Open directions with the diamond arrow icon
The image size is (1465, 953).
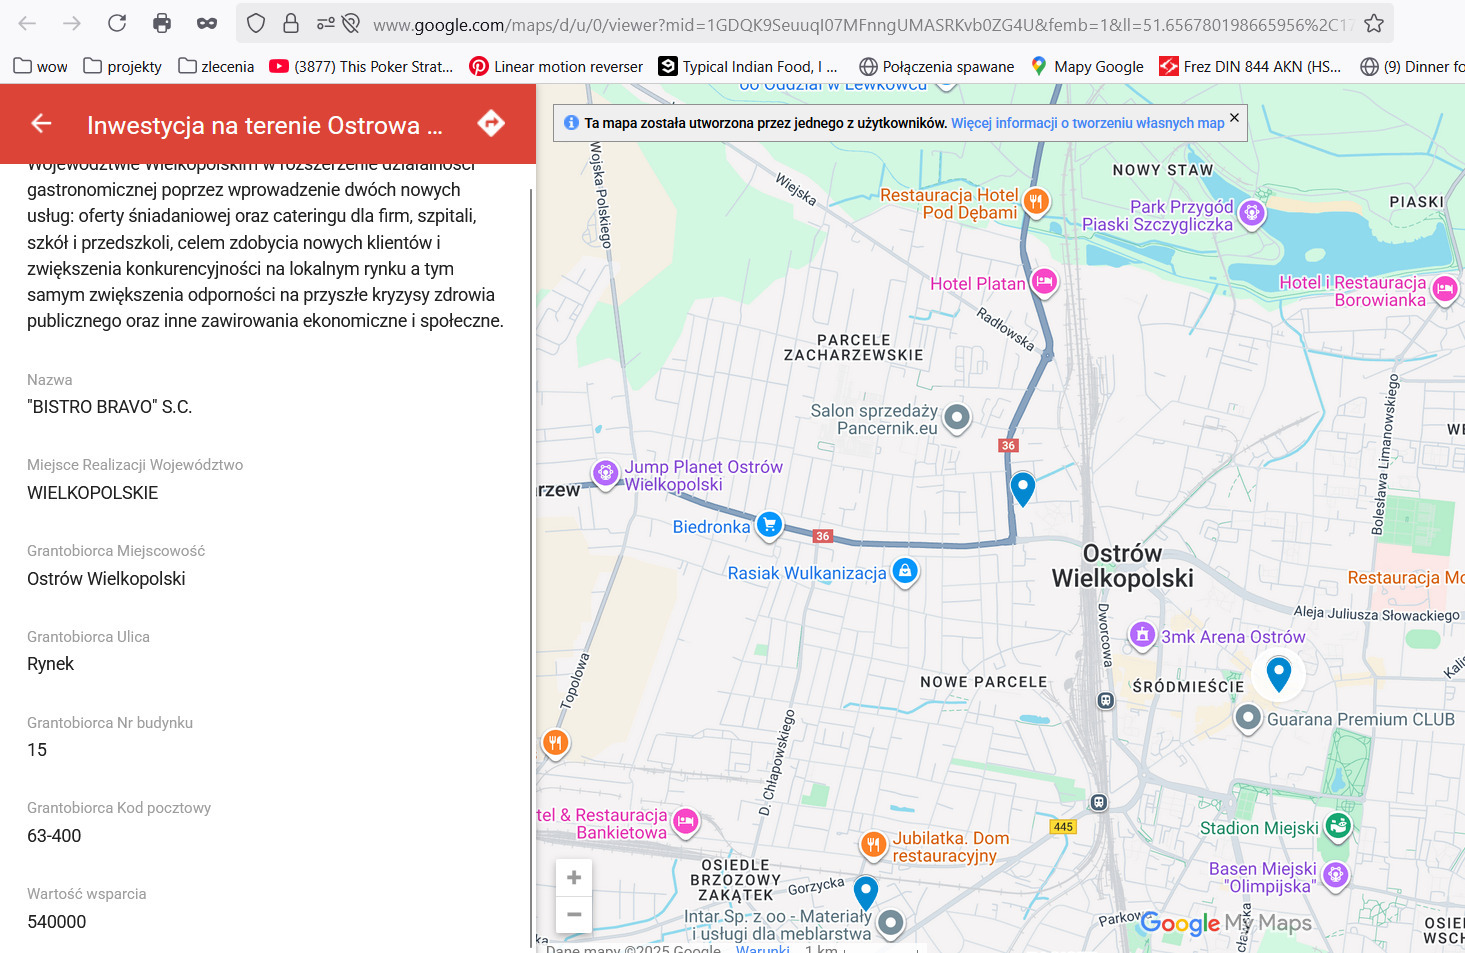(491, 123)
